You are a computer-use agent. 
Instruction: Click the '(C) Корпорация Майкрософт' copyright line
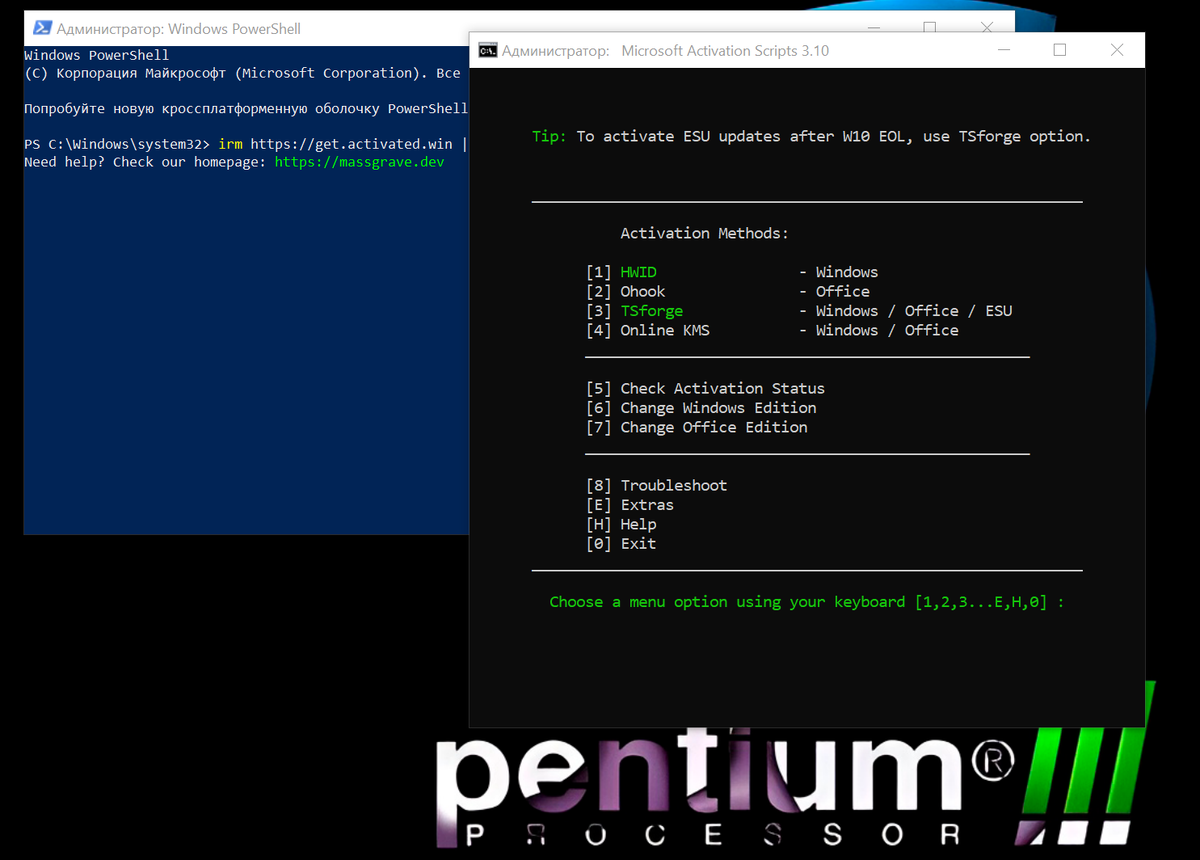242,73
